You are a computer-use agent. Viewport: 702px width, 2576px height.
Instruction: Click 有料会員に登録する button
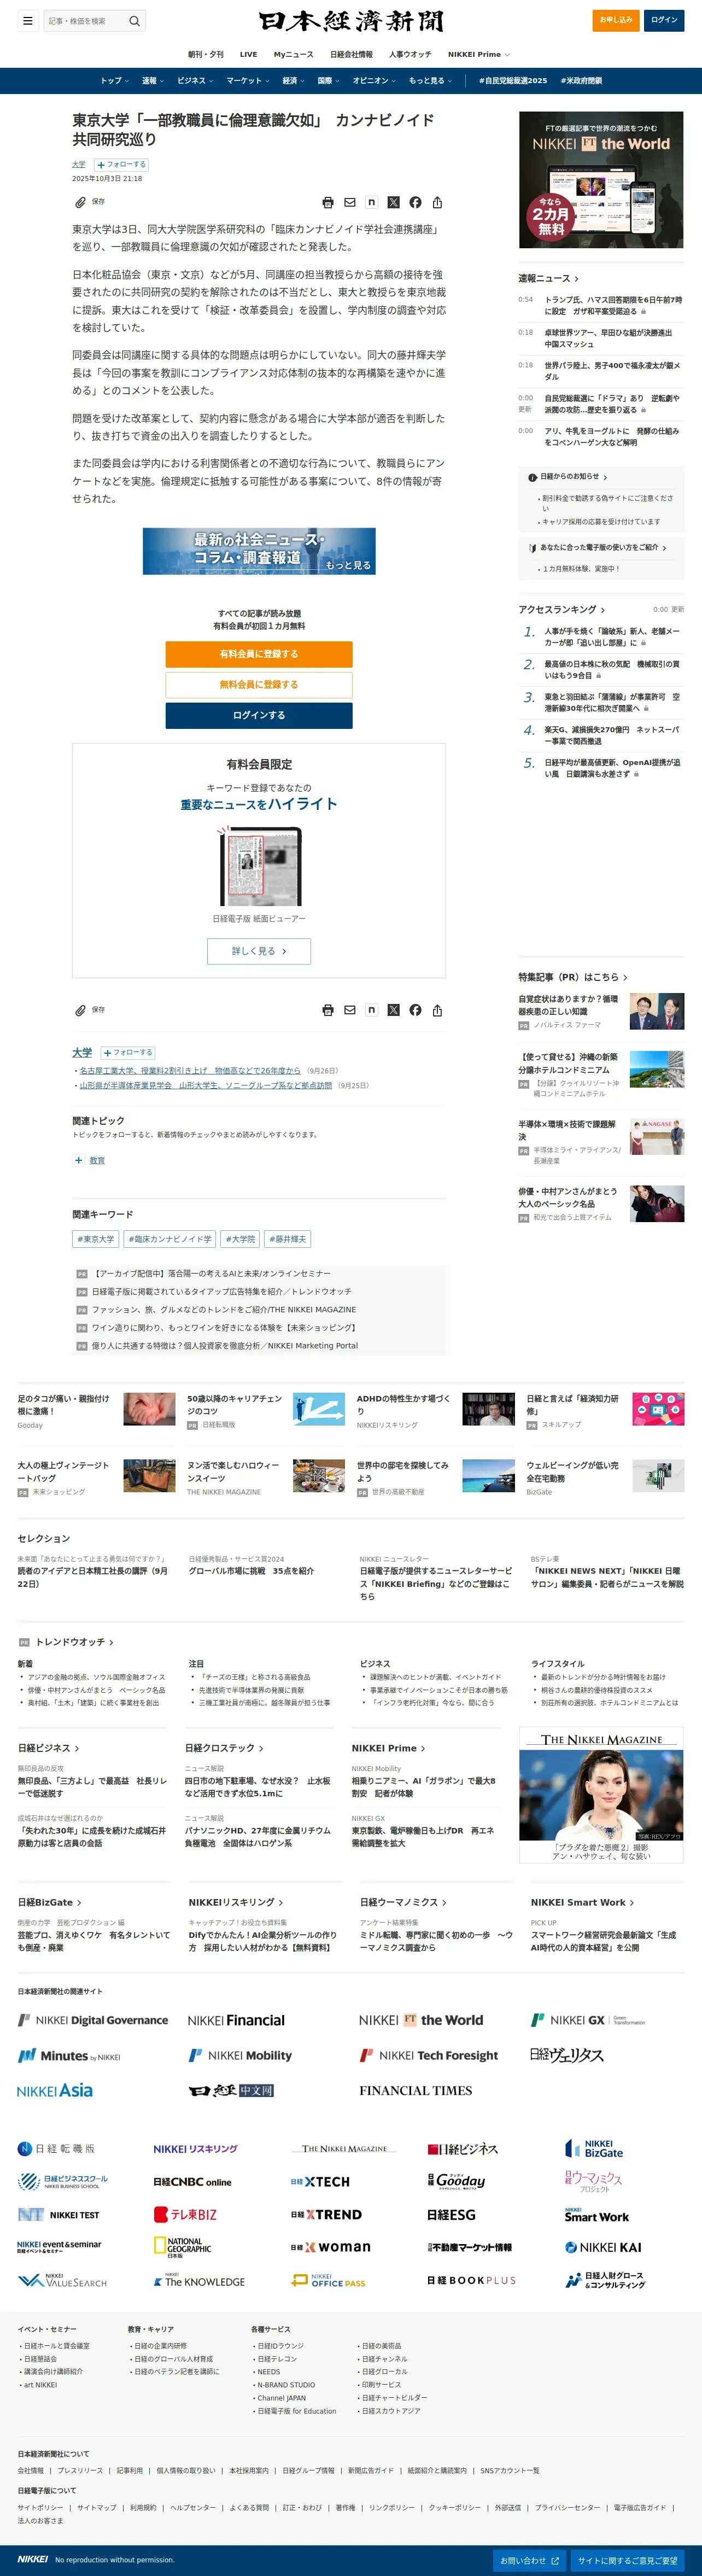[x=259, y=654]
